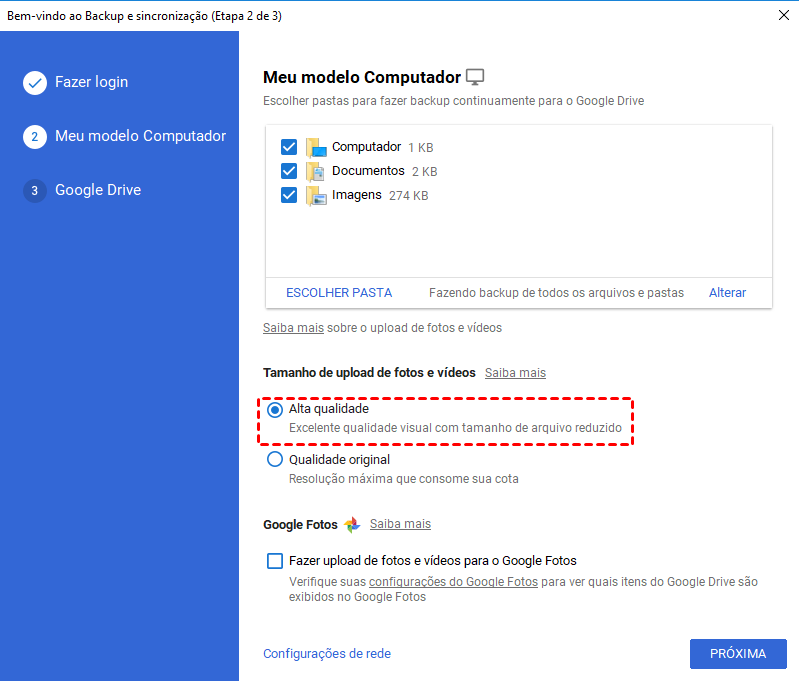This screenshot has width=799, height=681.
Task: Click the Fazer login checkmark step icon
Action: 35,83
